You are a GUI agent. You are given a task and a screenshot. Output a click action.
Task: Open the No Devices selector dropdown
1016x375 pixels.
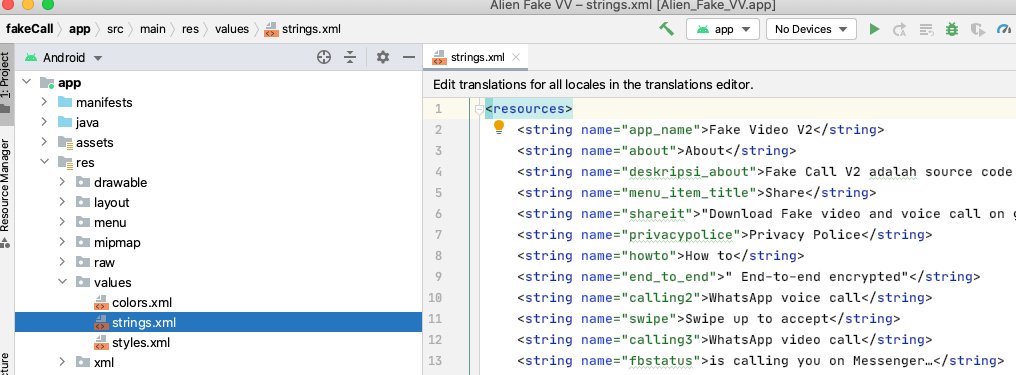(x=811, y=29)
